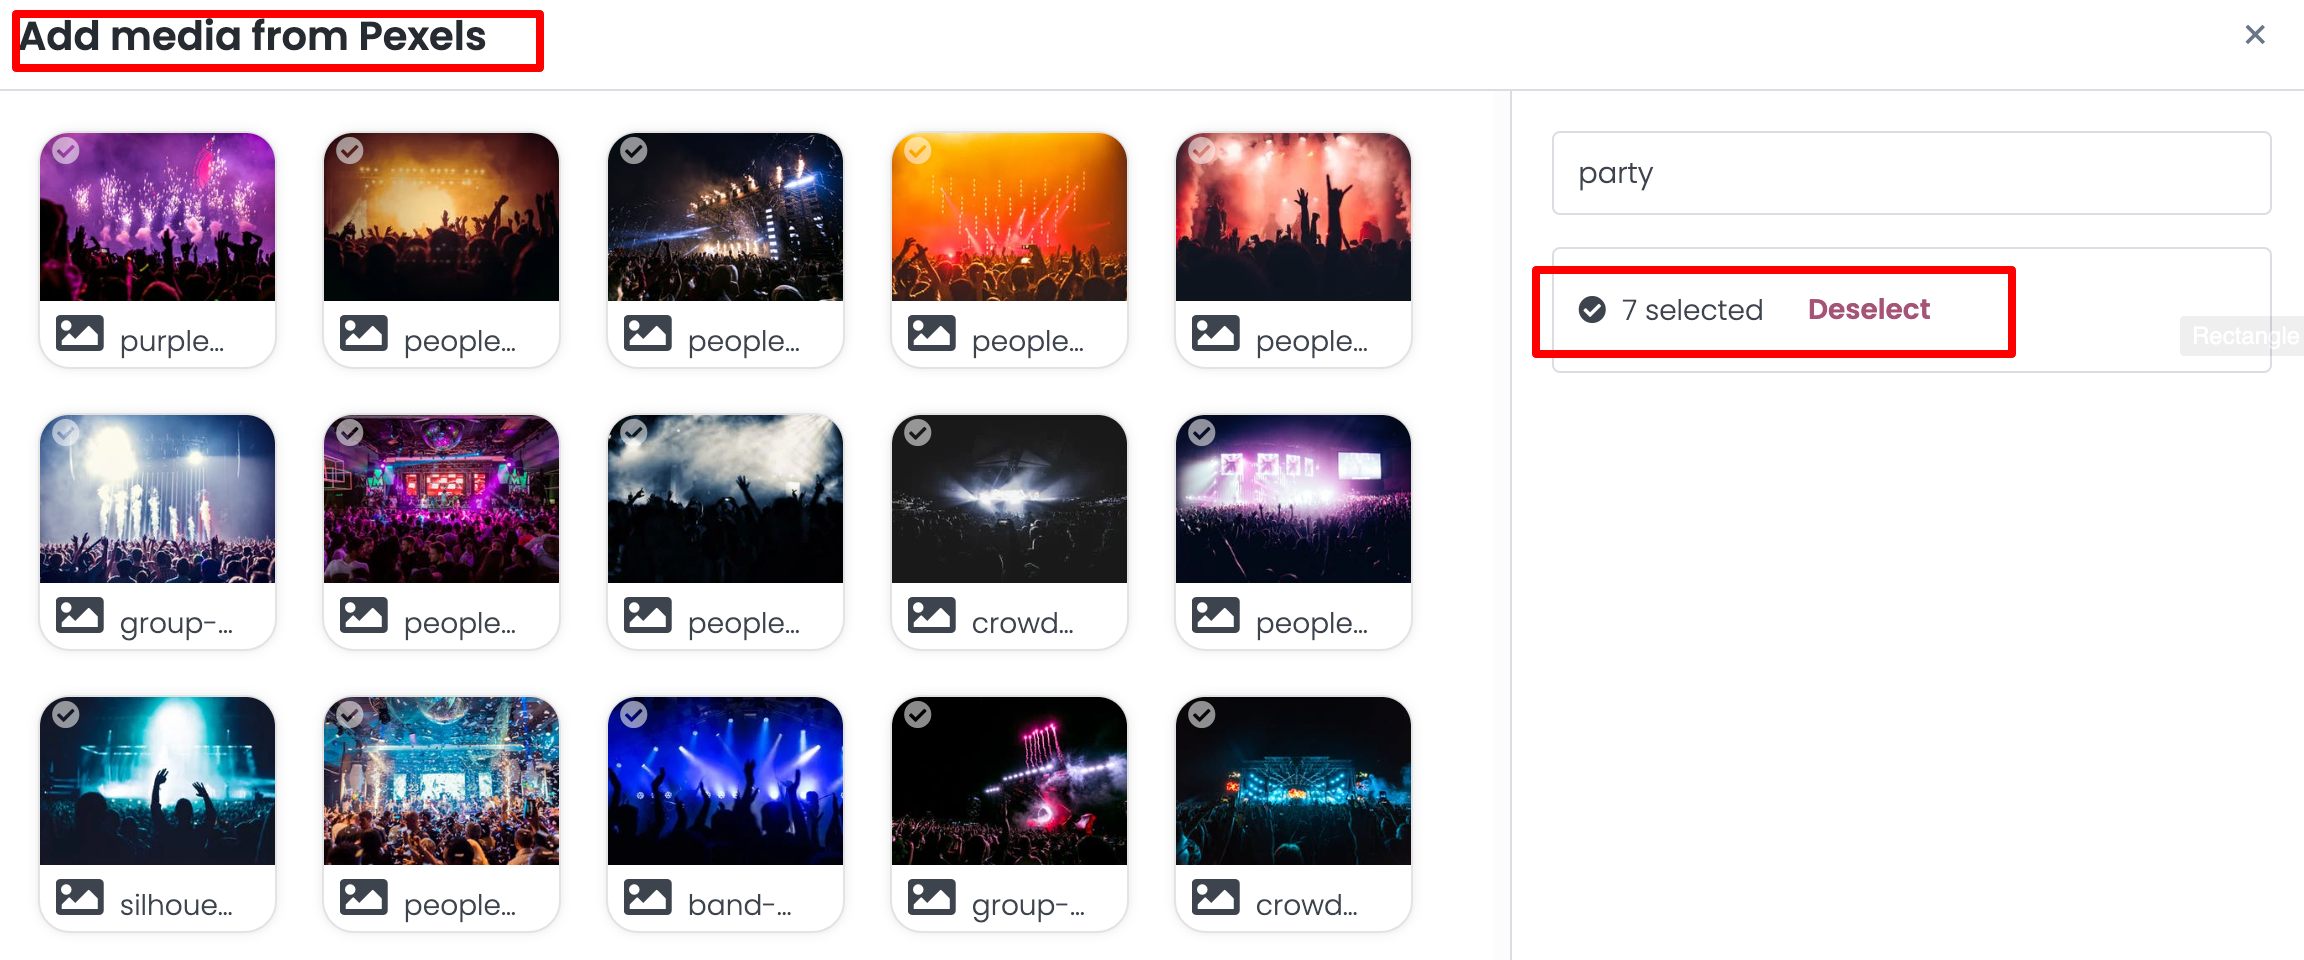Click Deselect to clear selected media

point(1868,310)
